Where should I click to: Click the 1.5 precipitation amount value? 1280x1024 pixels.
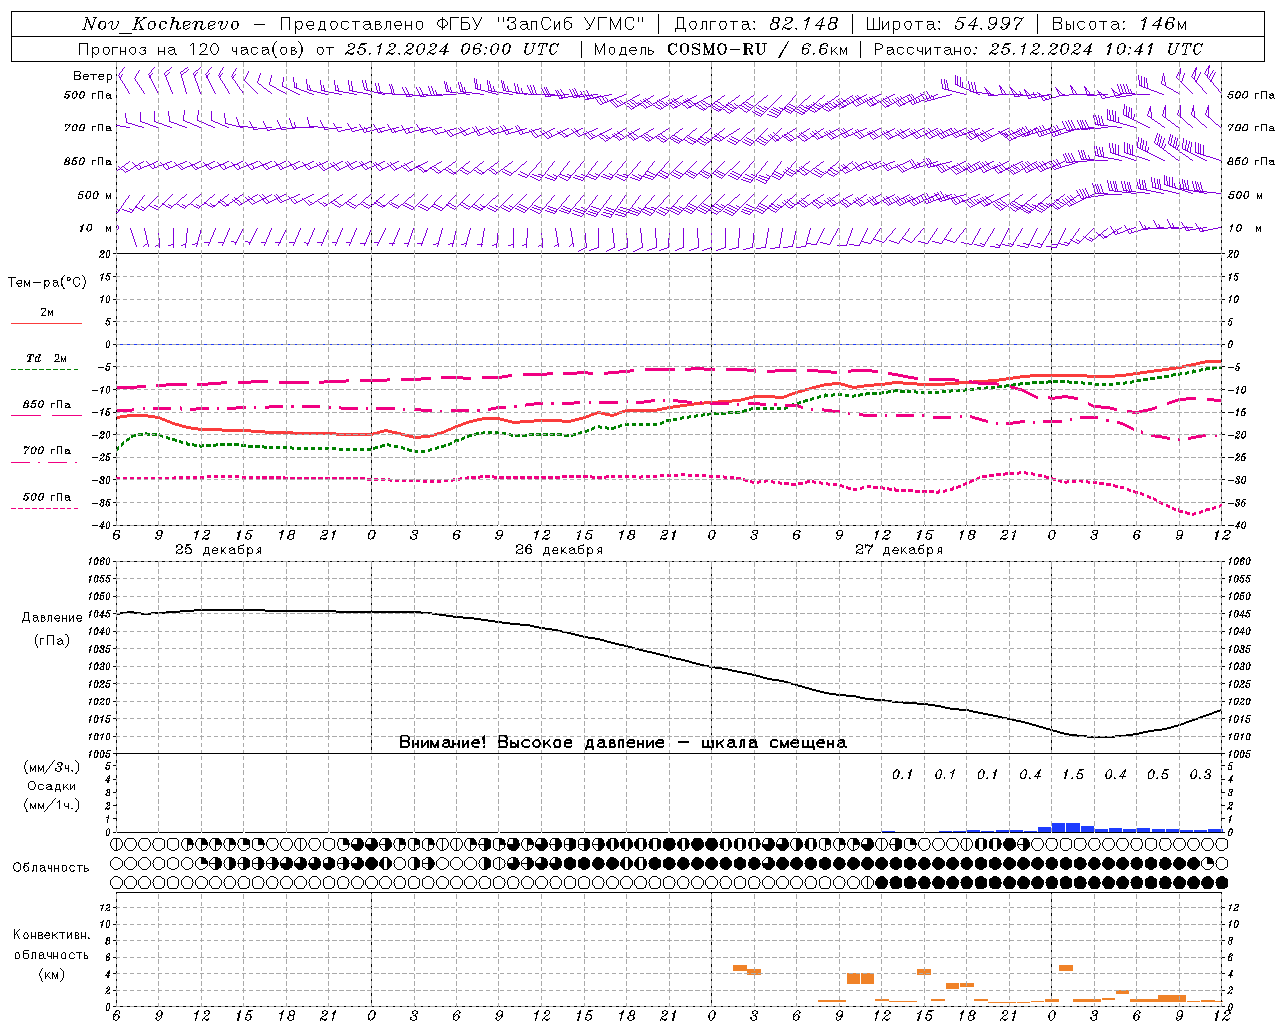(1073, 775)
